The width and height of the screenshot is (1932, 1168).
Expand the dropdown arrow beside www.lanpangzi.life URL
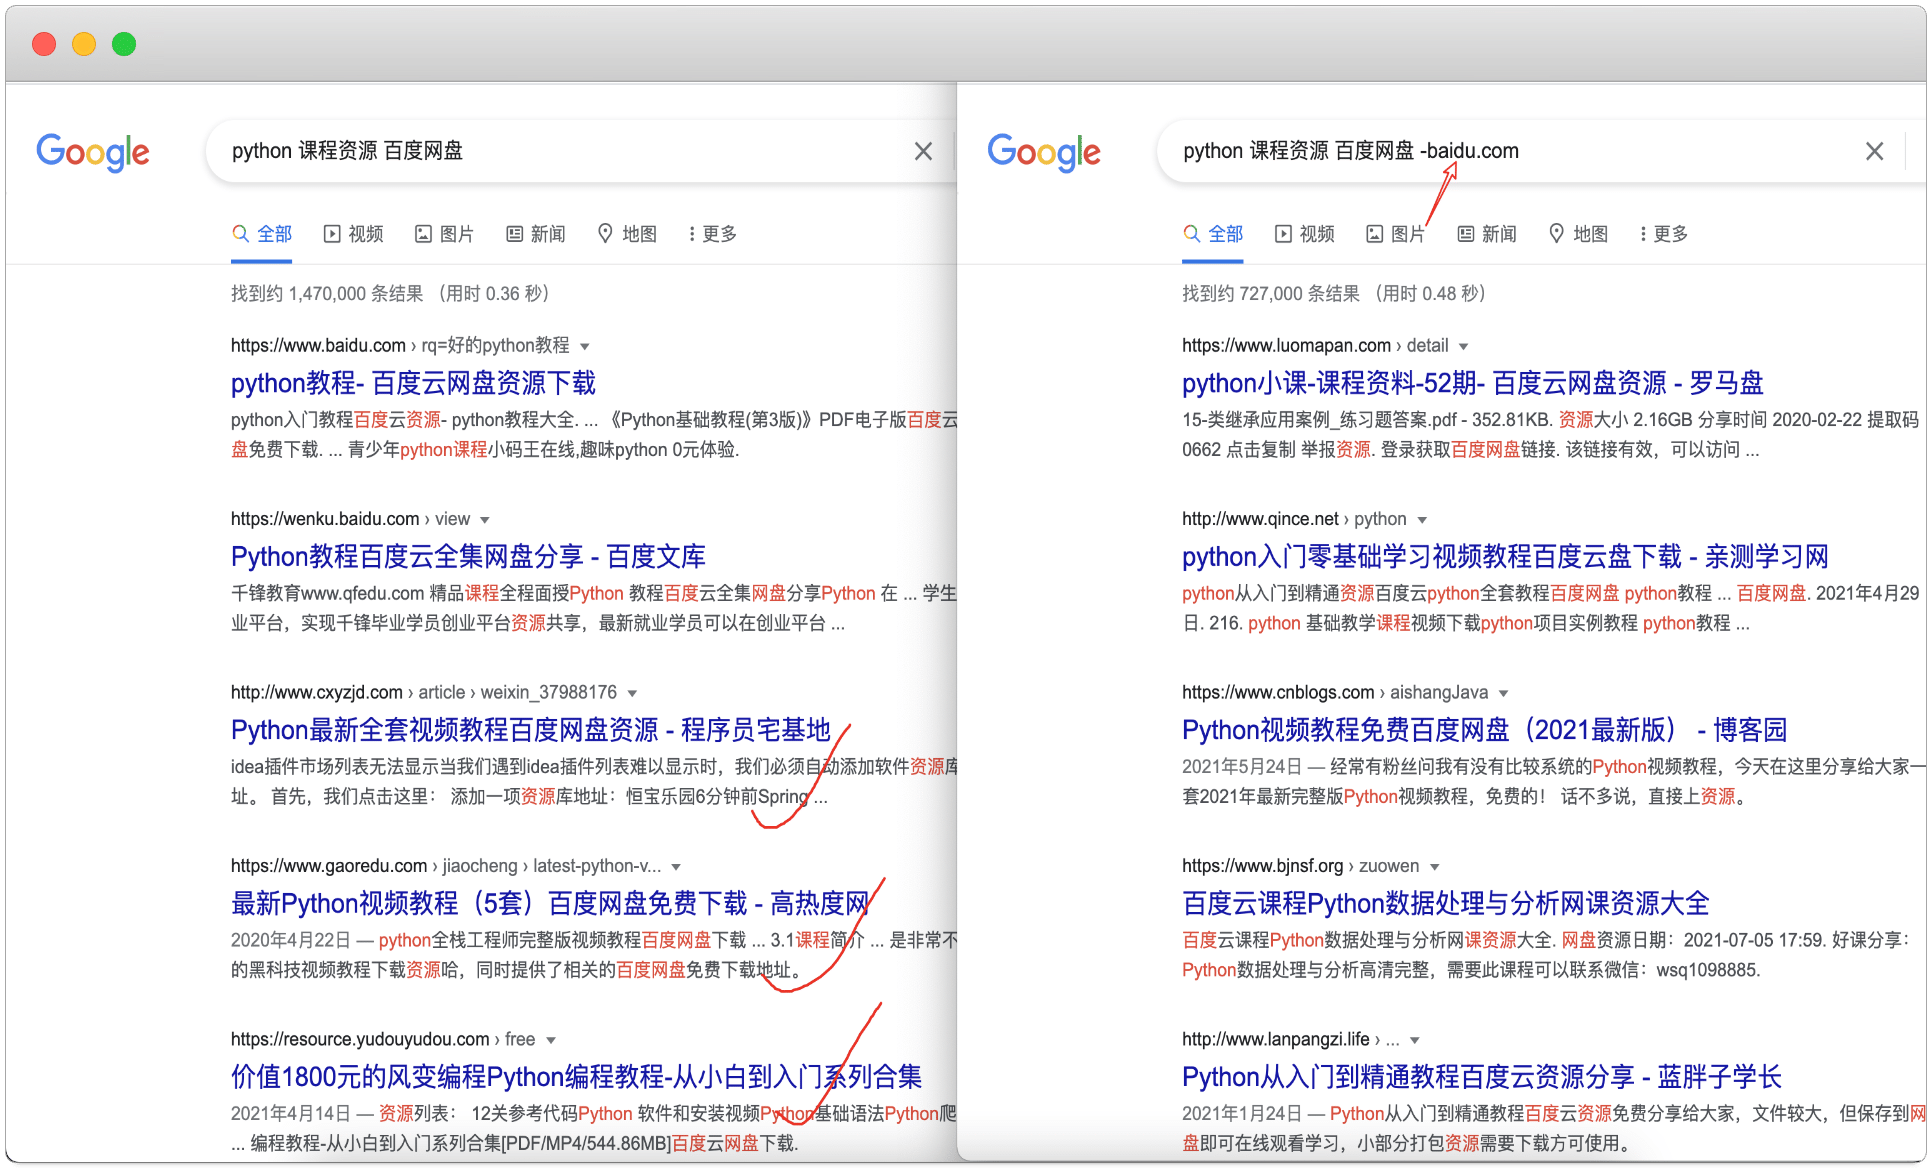(x=1415, y=1040)
